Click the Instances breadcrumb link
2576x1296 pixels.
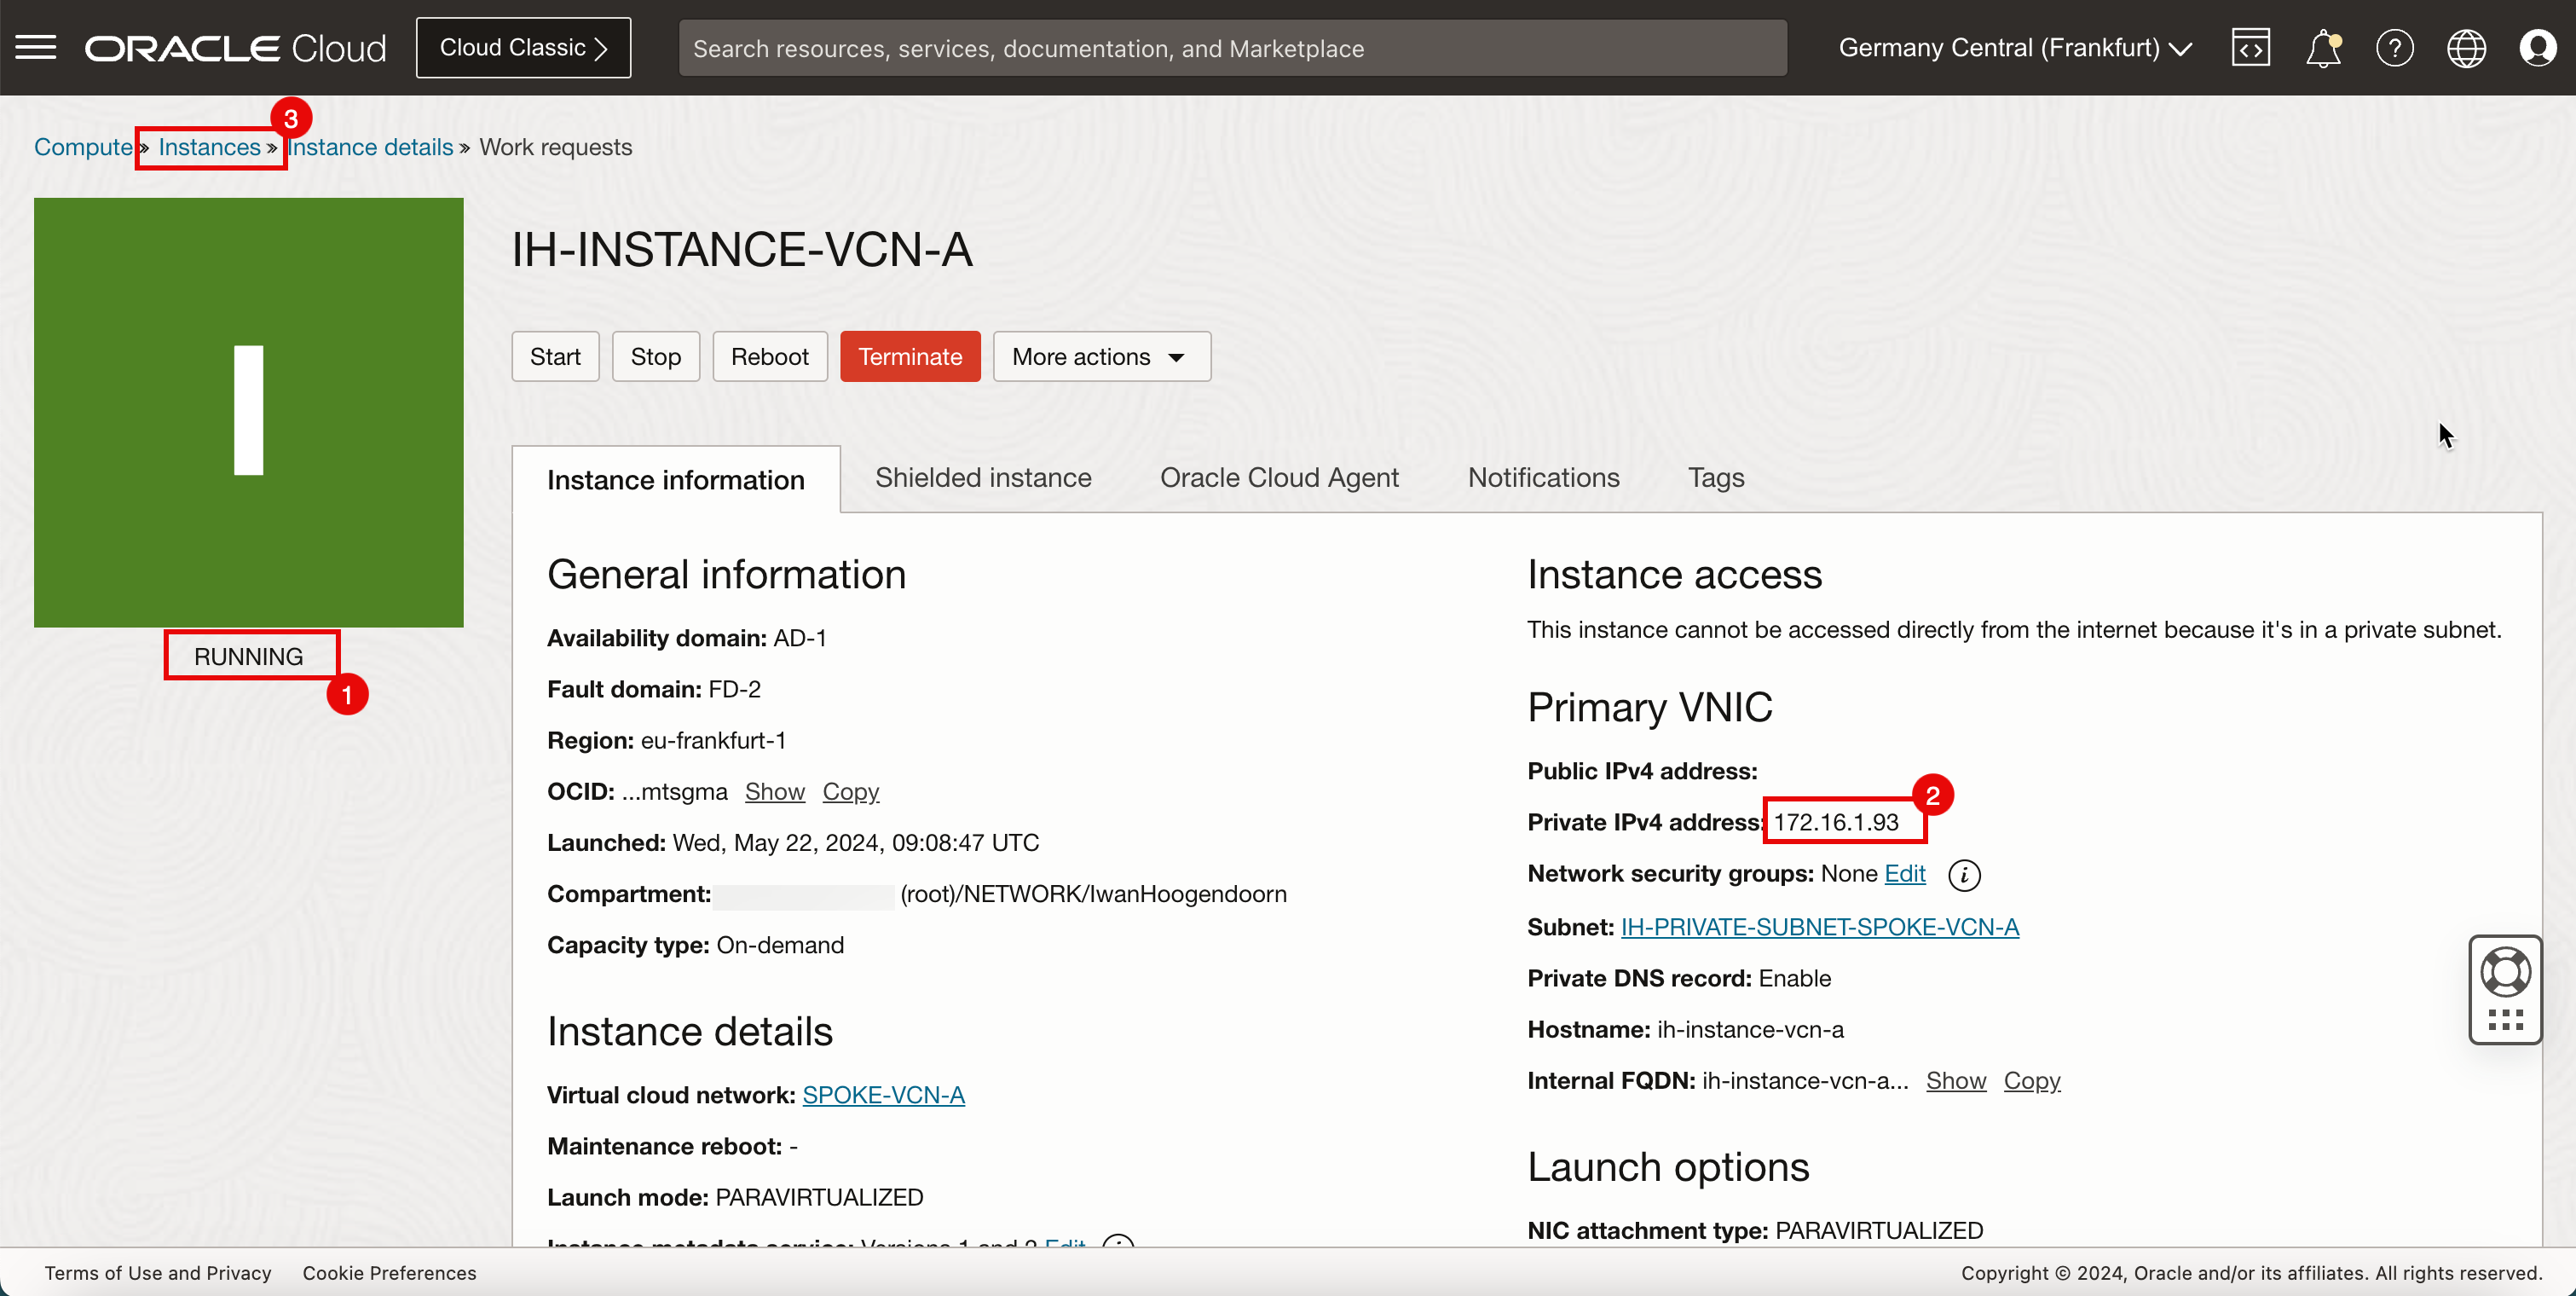[210, 146]
